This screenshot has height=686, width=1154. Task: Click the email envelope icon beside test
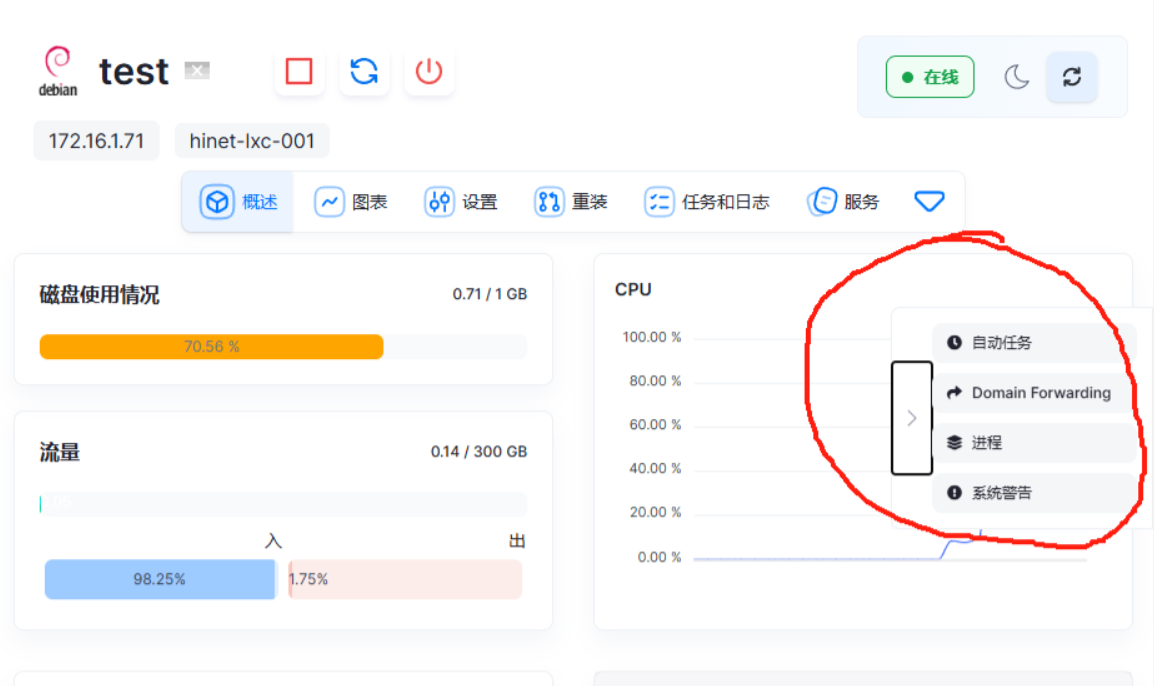(197, 70)
